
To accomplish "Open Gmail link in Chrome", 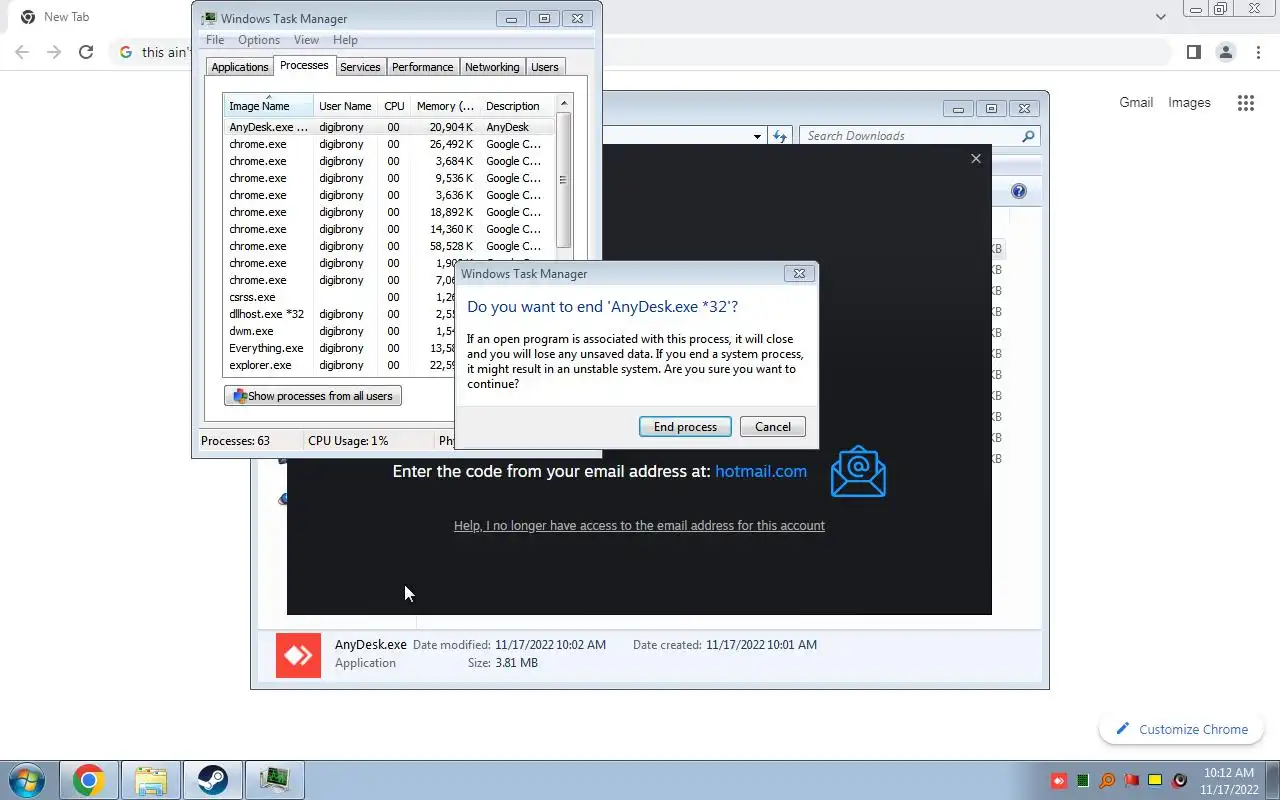I will tap(1136, 103).
